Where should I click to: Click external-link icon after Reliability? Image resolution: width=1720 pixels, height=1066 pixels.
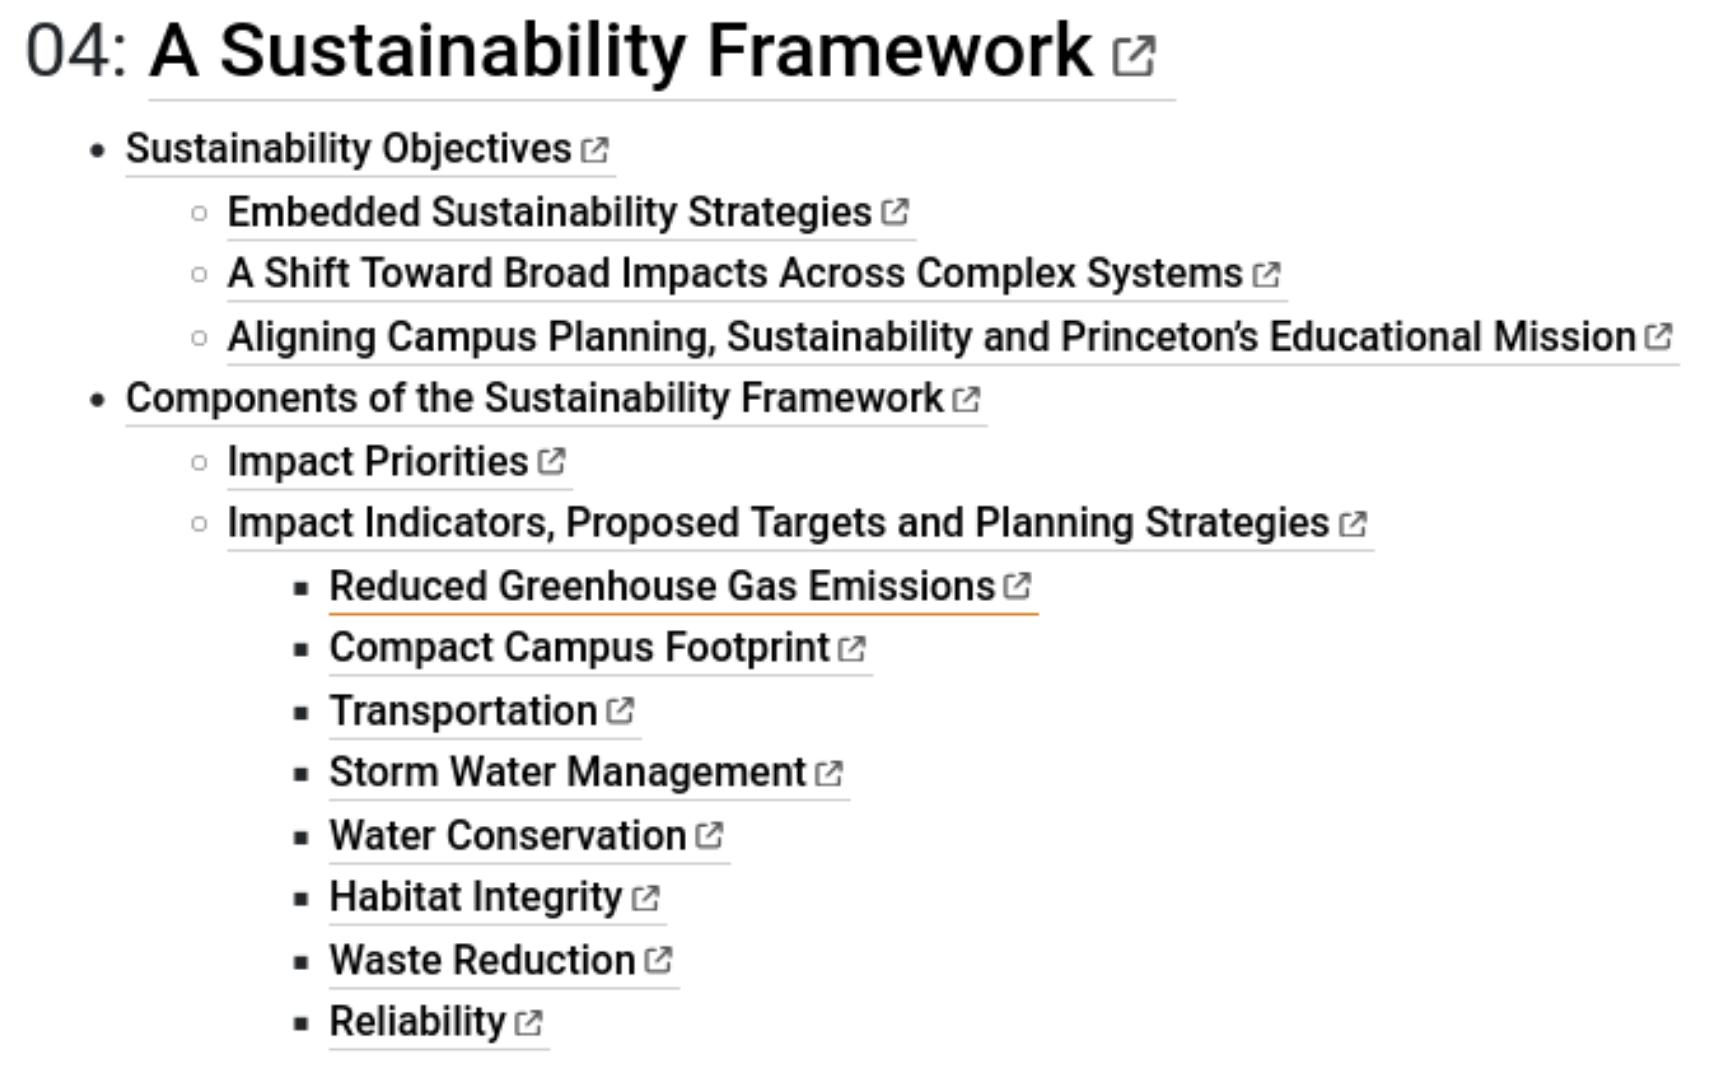click(528, 1022)
